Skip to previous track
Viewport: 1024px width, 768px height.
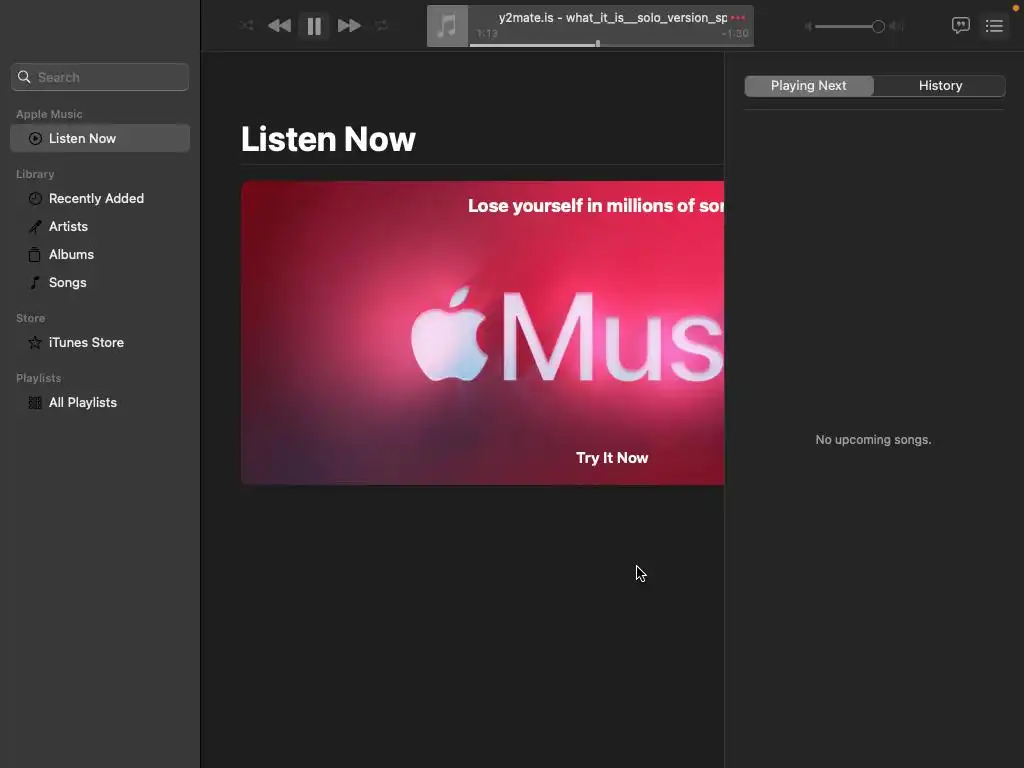coord(279,25)
